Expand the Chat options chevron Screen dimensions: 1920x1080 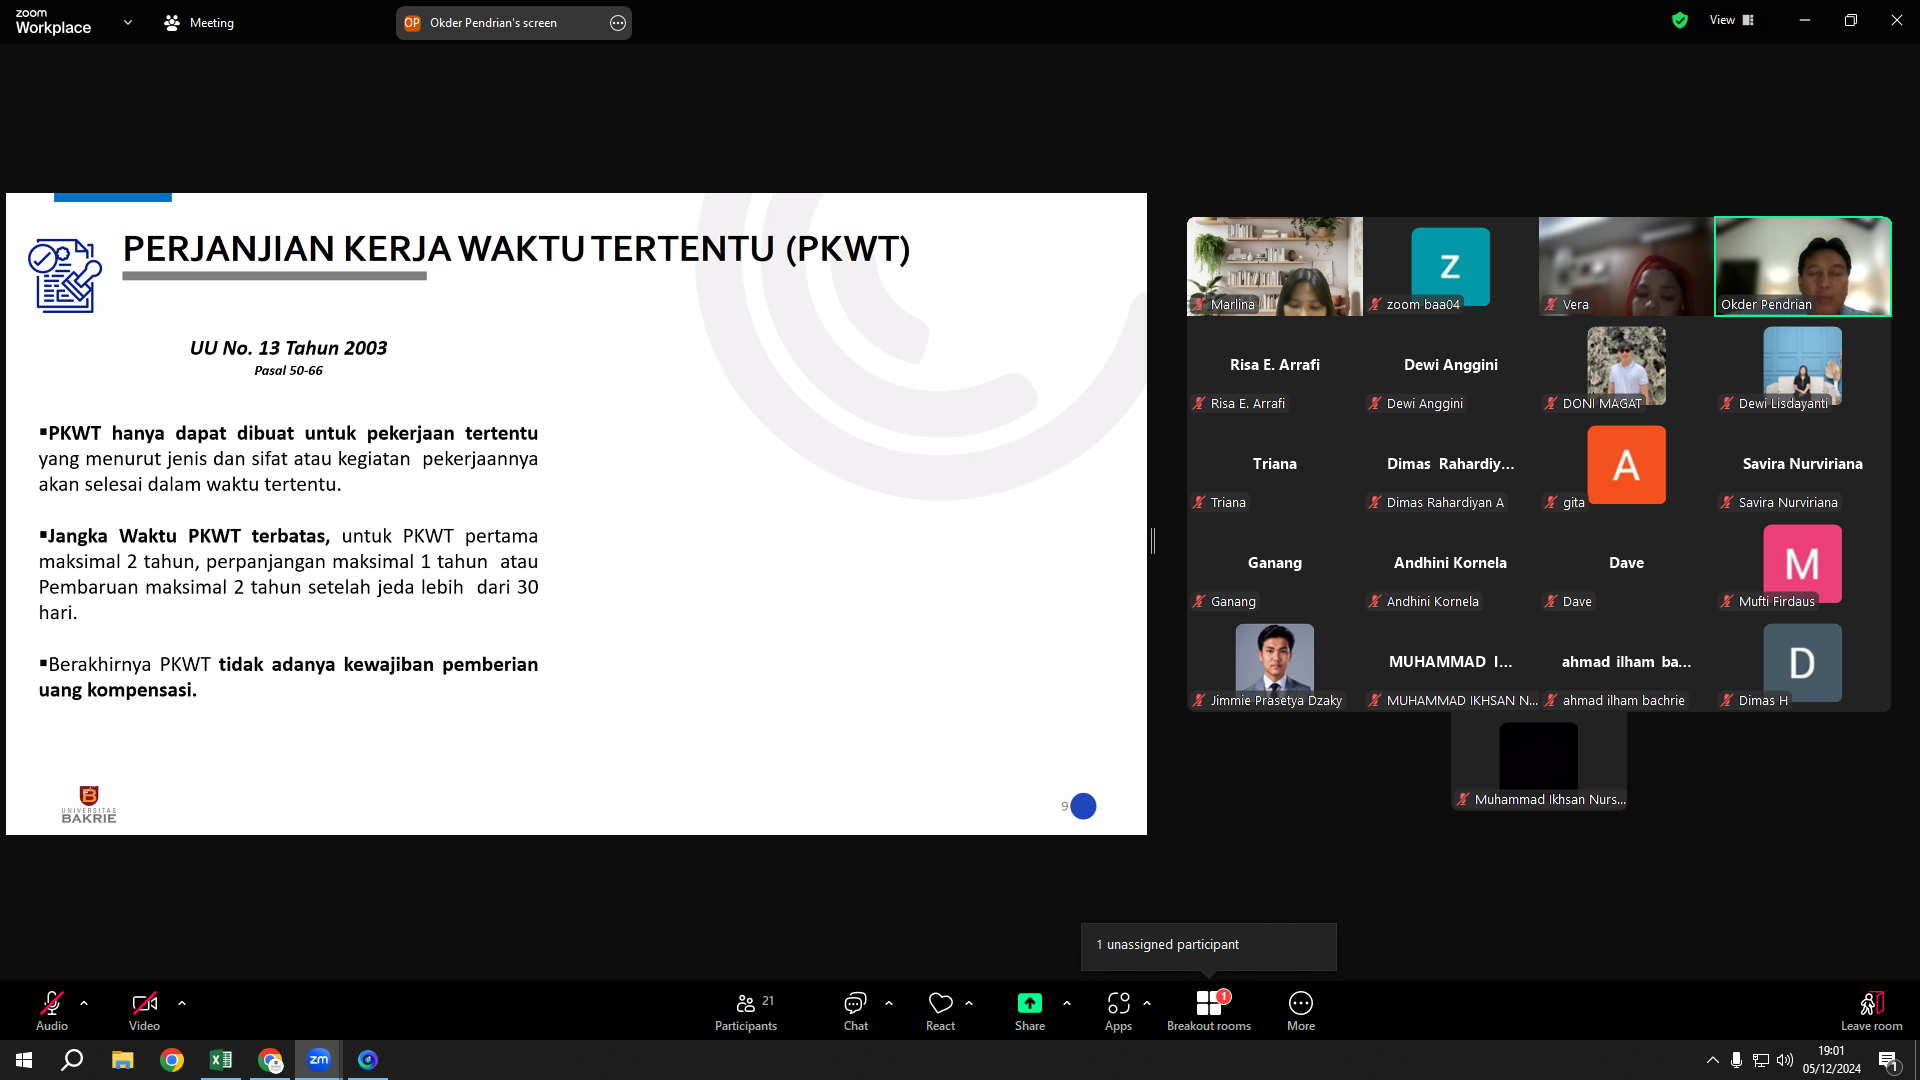[x=889, y=1003]
